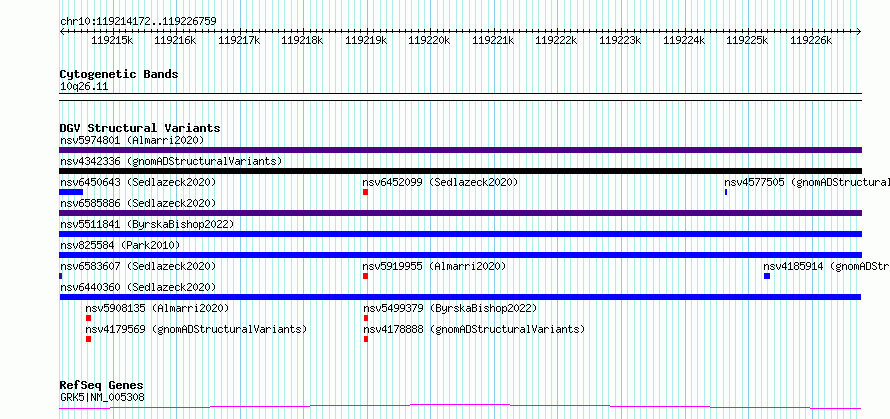Viewport: 890px width, 419px height.
Task: Select the DGV Structural Variants track title
Action: (140, 128)
